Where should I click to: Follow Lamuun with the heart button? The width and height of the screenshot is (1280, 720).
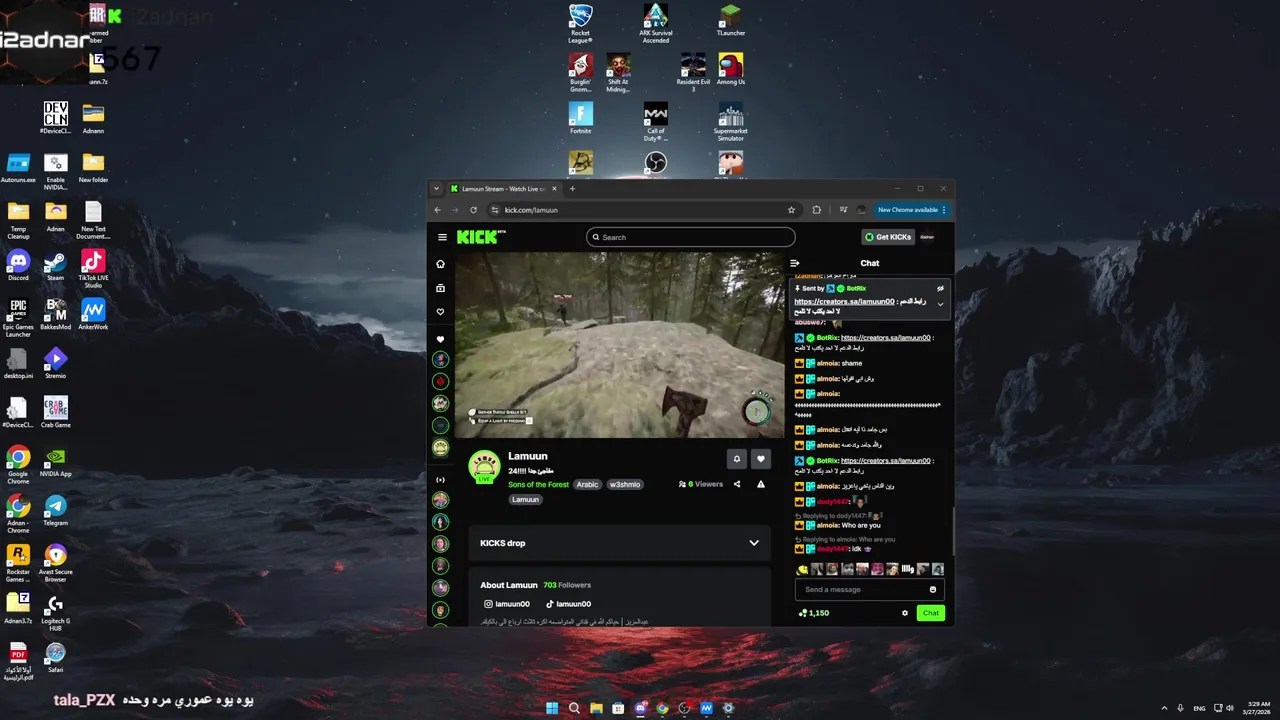(761, 459)
